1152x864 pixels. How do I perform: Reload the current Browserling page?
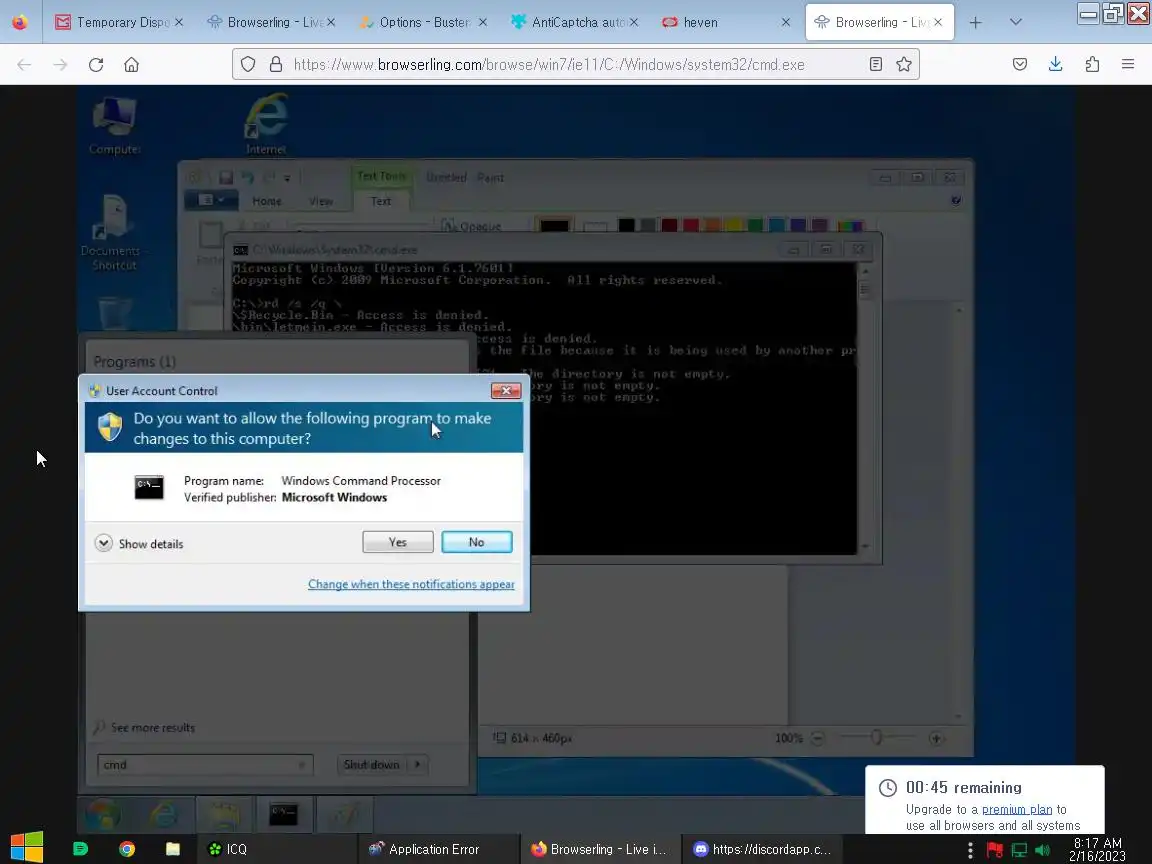tap(96, 65)
